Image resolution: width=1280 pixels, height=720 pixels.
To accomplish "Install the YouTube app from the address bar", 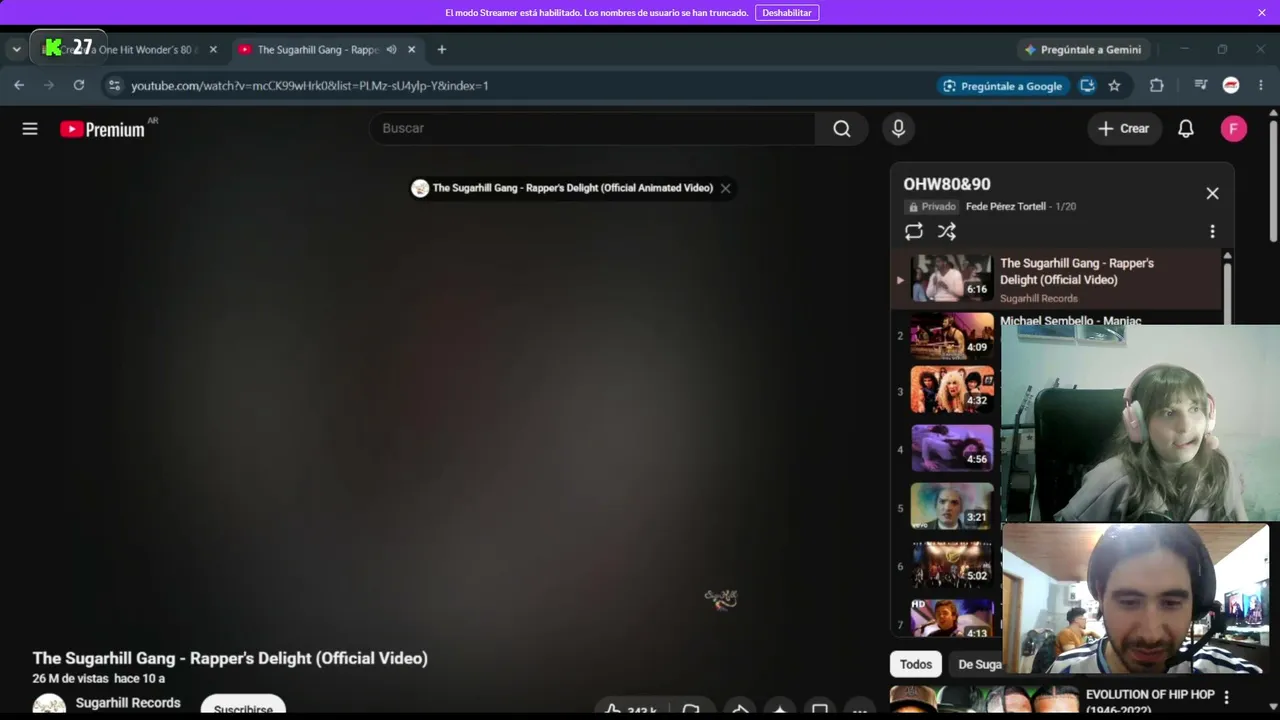I will tap(1087, 85).
